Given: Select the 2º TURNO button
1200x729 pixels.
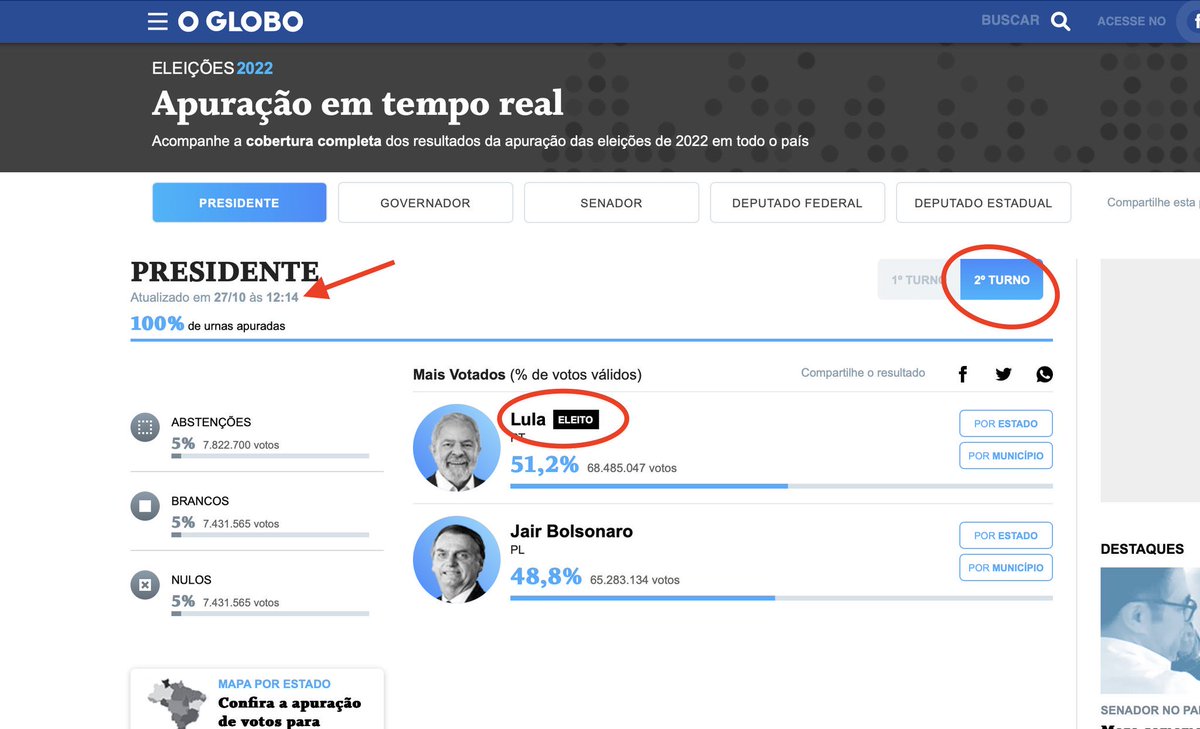Looking at the screenshot, I should 1001,280.
